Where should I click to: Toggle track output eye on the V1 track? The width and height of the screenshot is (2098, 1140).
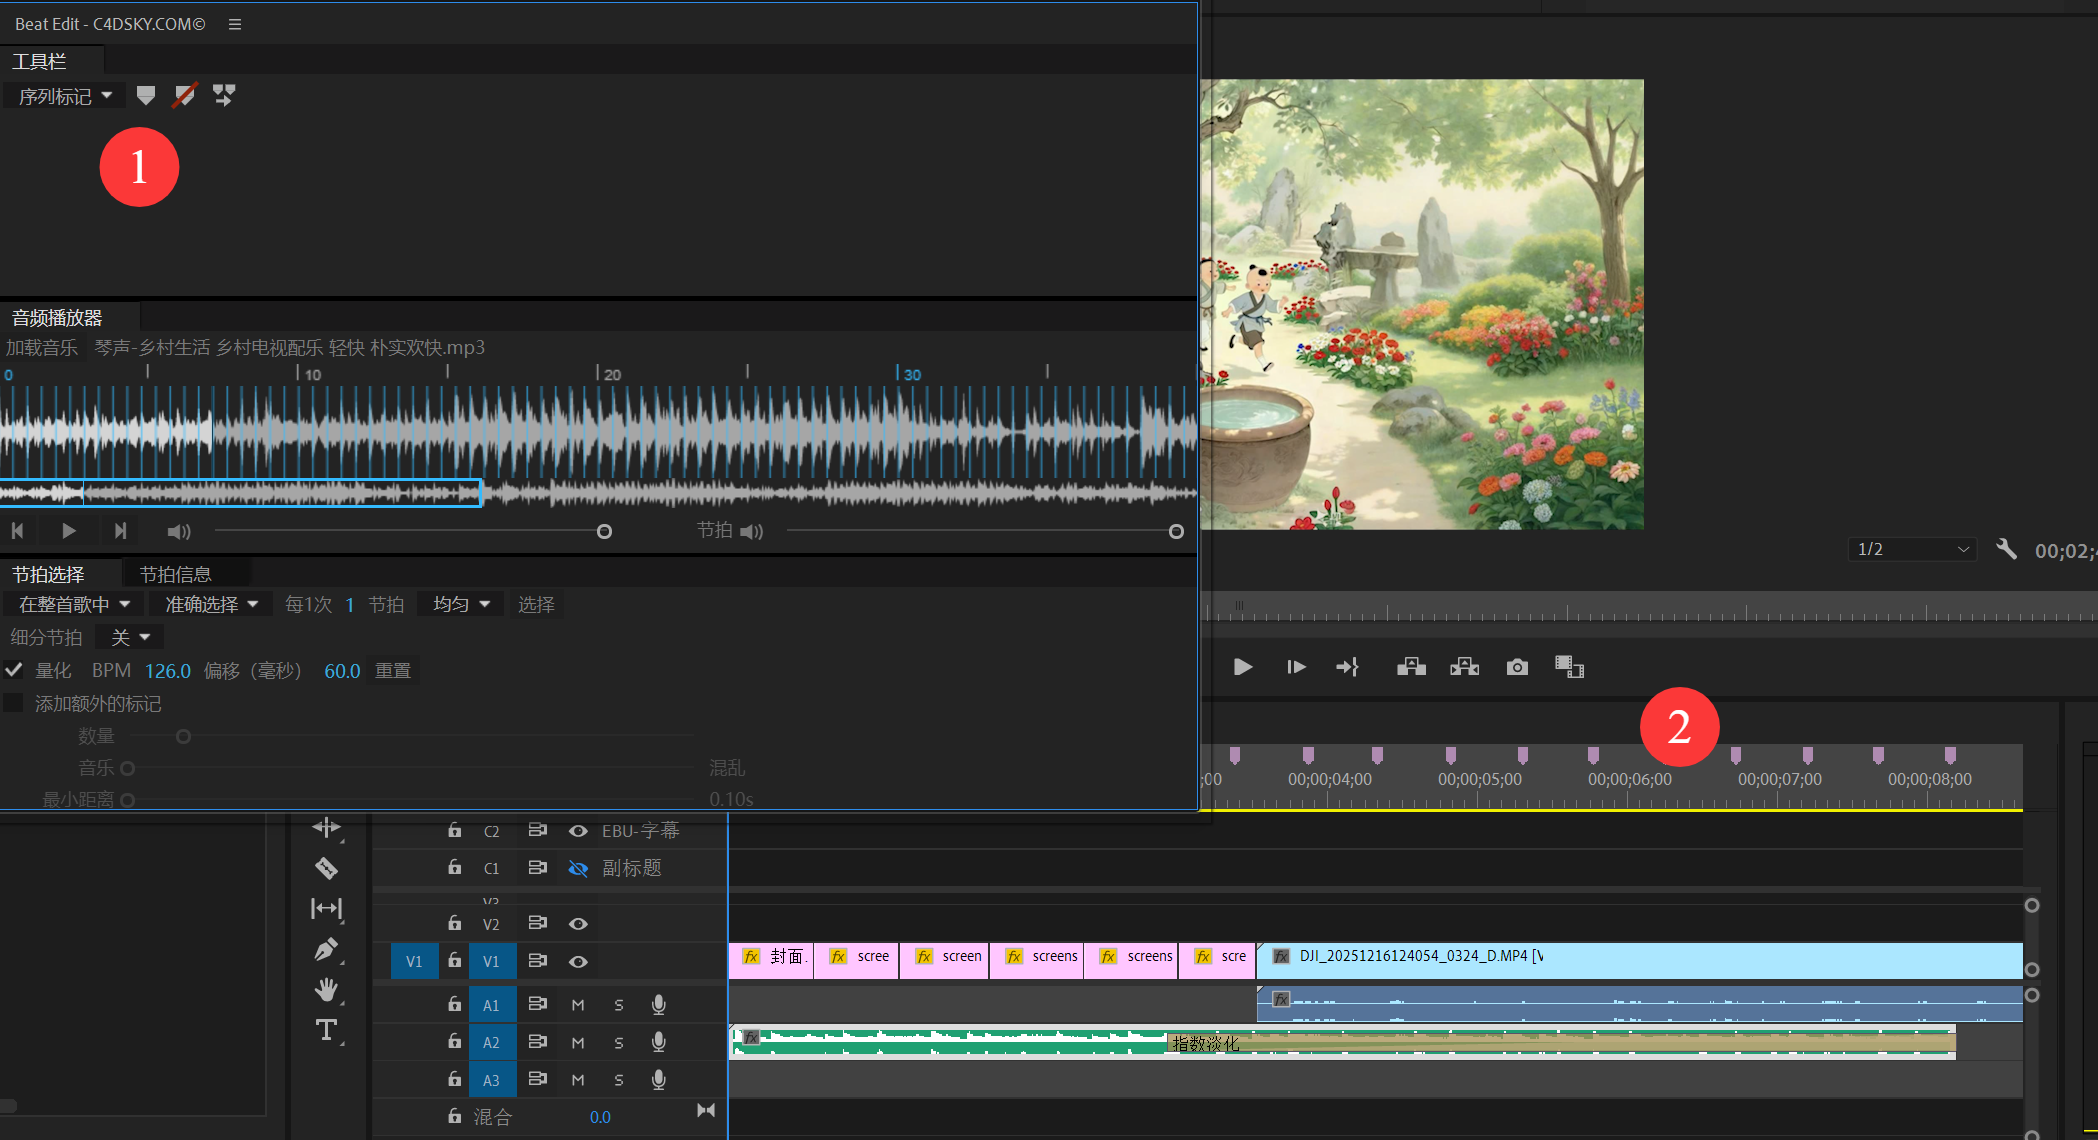coord(578,961)
